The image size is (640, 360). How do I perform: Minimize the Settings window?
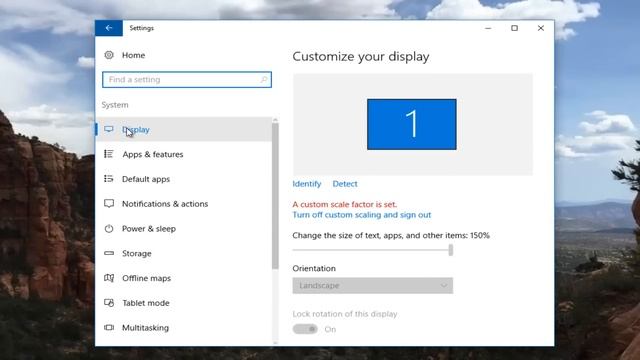pyautogui.click(x=488, y=28)
